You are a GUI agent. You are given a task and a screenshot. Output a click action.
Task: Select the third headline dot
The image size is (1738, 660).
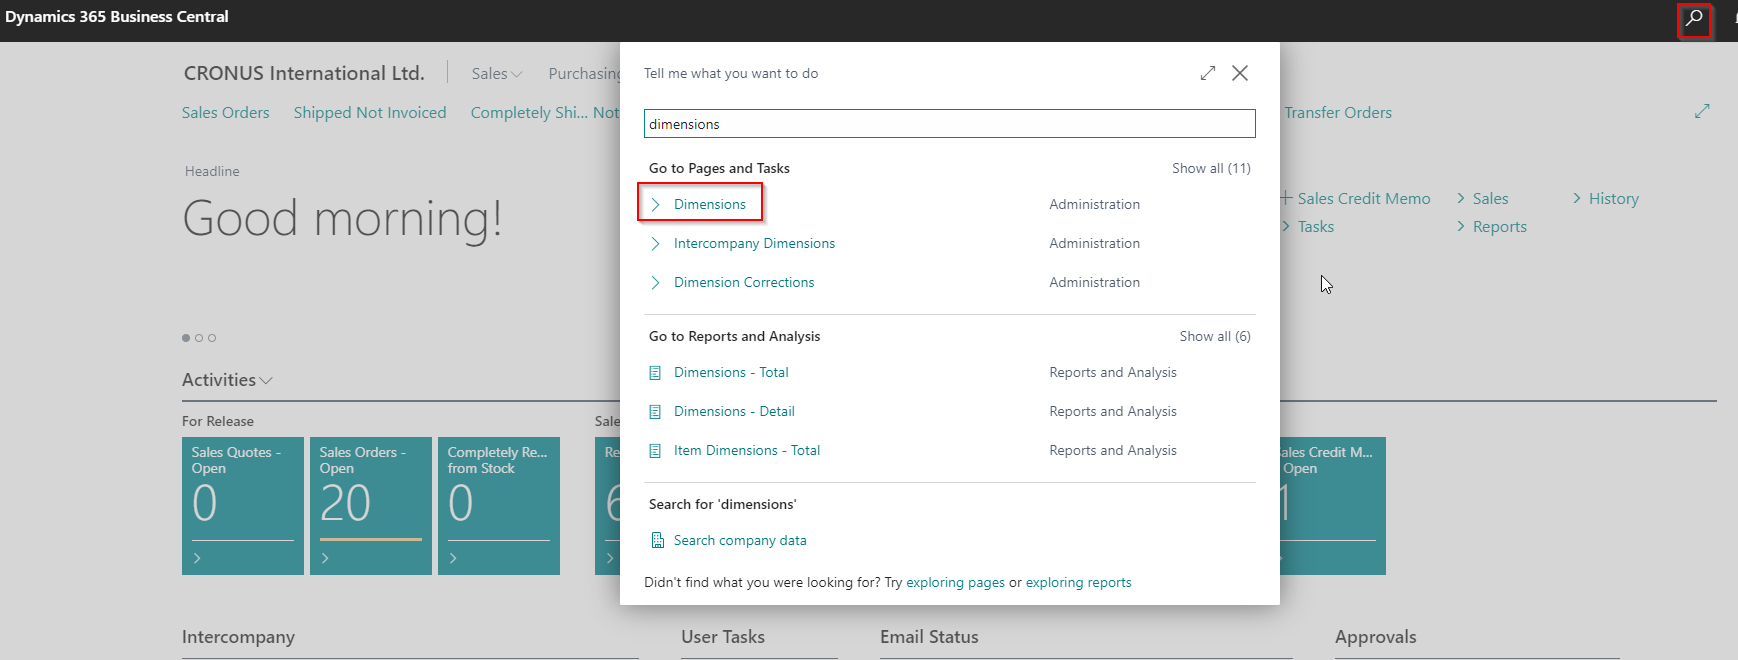(x=212, y=338)
